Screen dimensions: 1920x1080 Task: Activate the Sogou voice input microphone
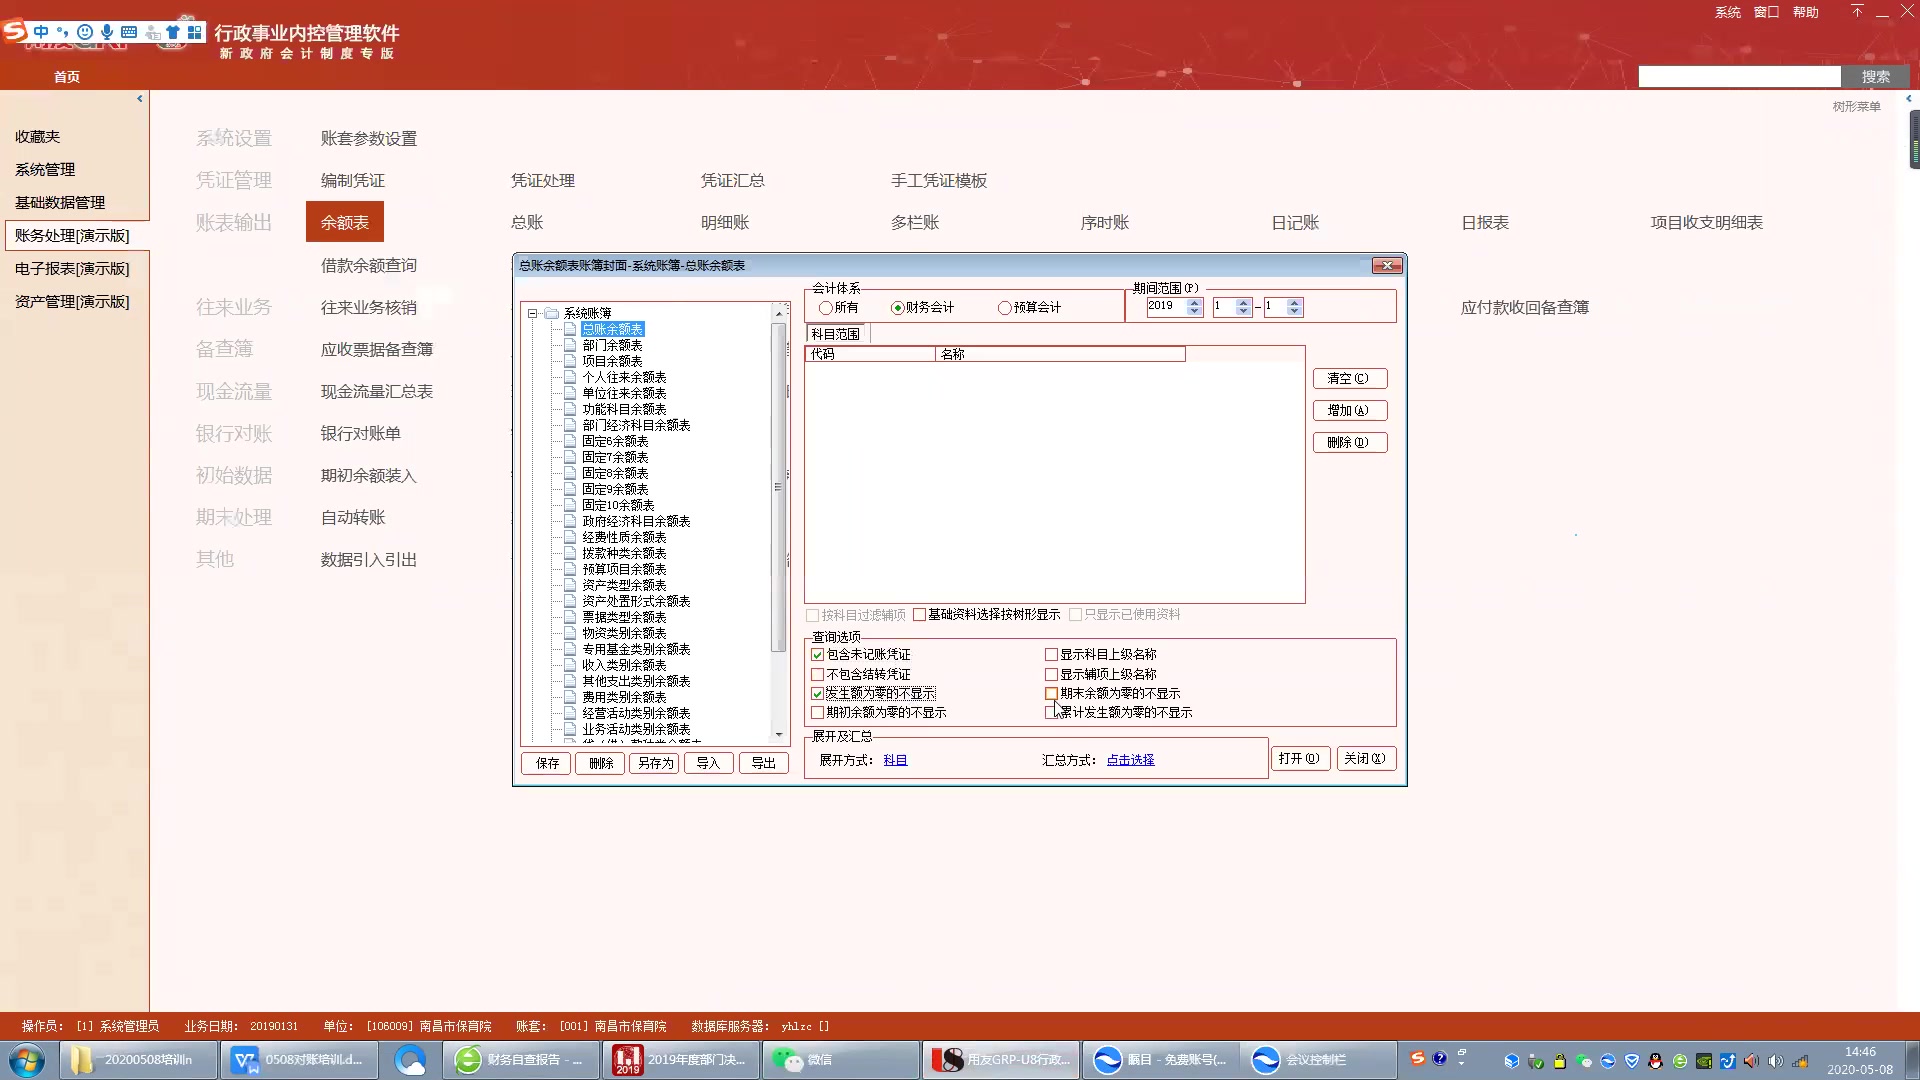click(107, 32)
